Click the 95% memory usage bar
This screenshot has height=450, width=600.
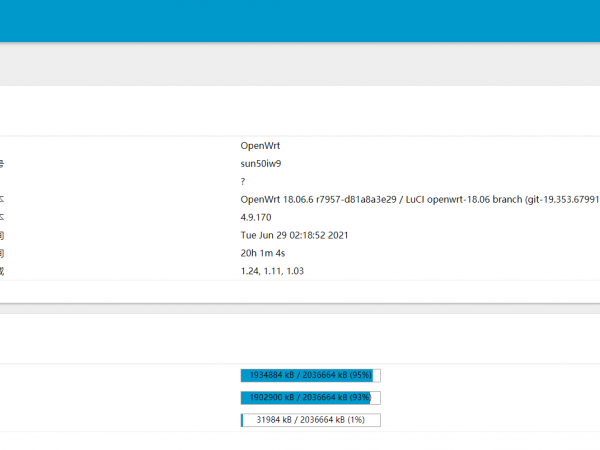pos(310,376)
